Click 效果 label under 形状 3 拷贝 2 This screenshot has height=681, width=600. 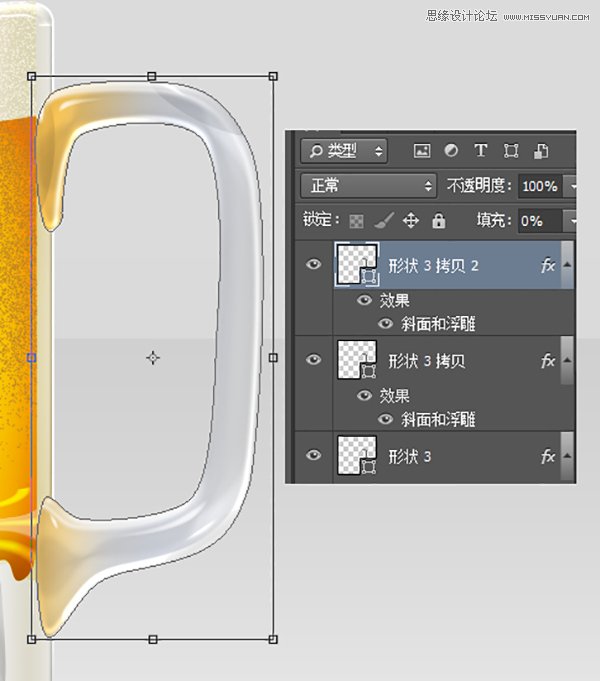click(x=394, y=301)
